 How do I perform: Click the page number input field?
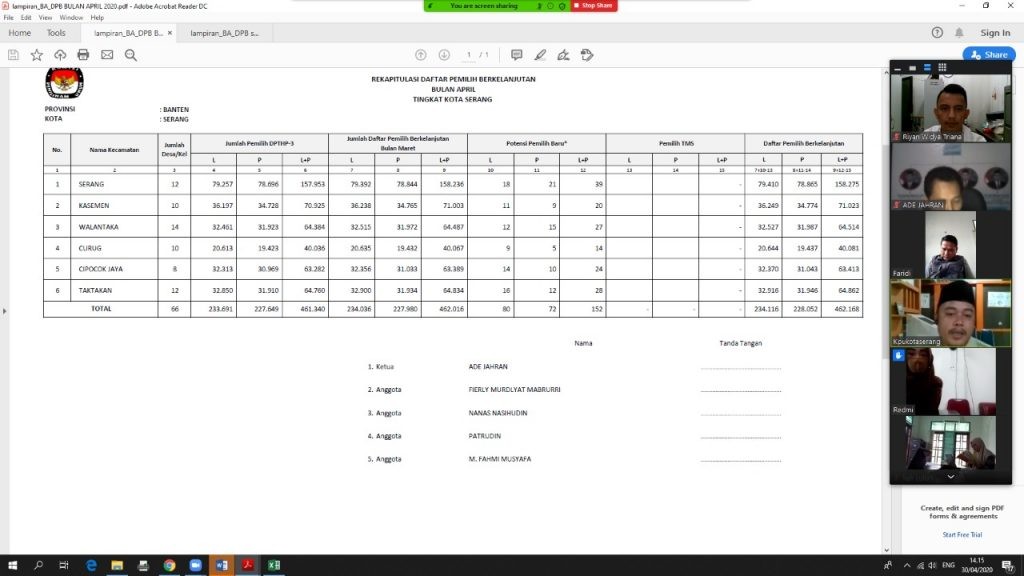coord(468,55)
